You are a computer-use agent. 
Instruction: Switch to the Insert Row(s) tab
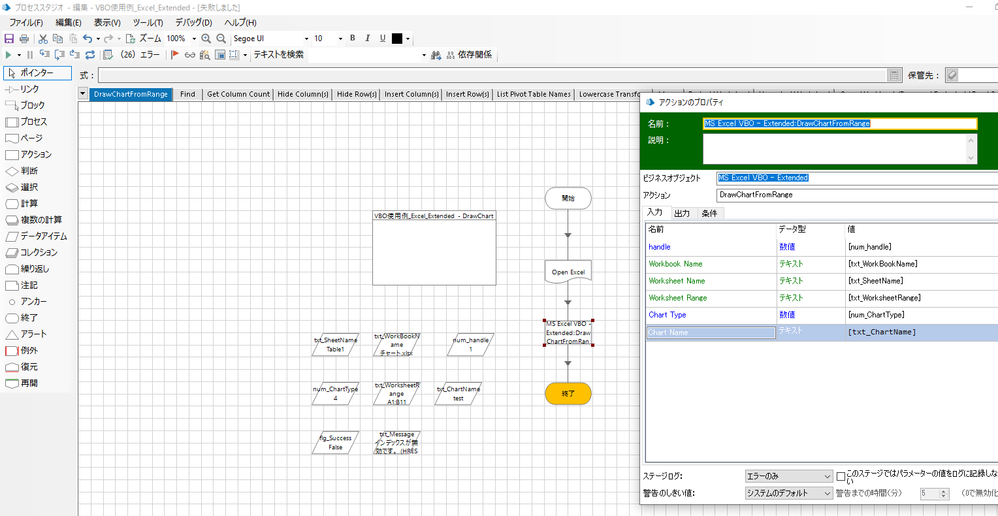pyautogui.click(x=467, y=94)
